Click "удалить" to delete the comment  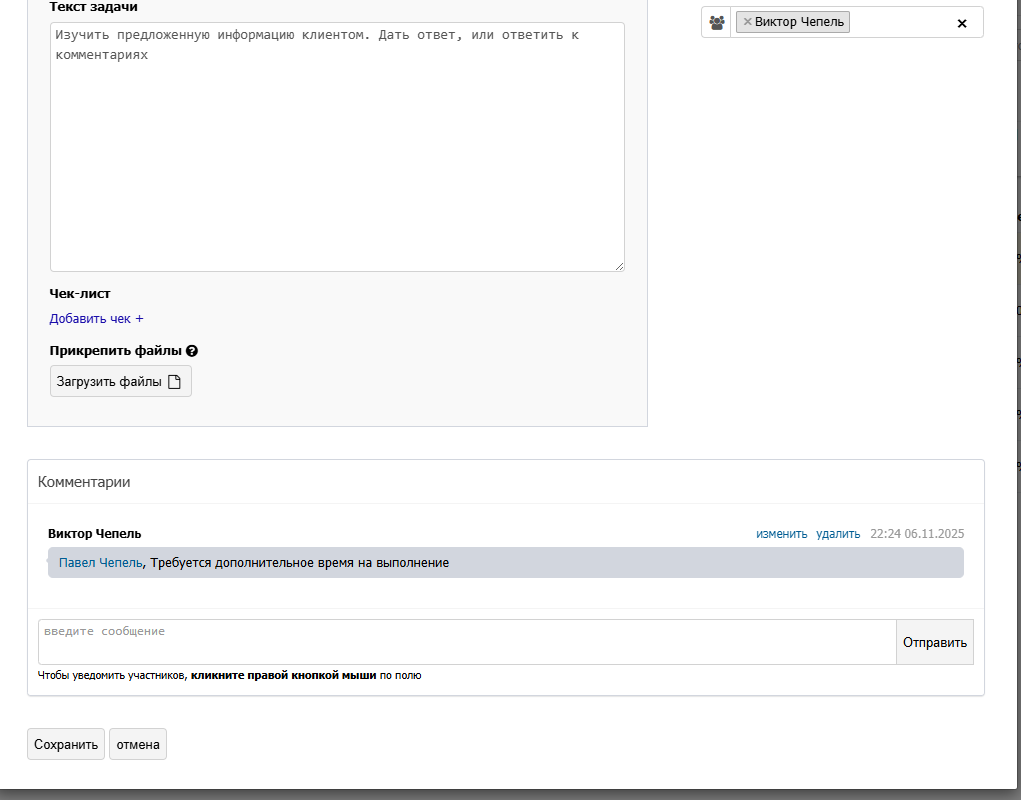tap(838, 534)
